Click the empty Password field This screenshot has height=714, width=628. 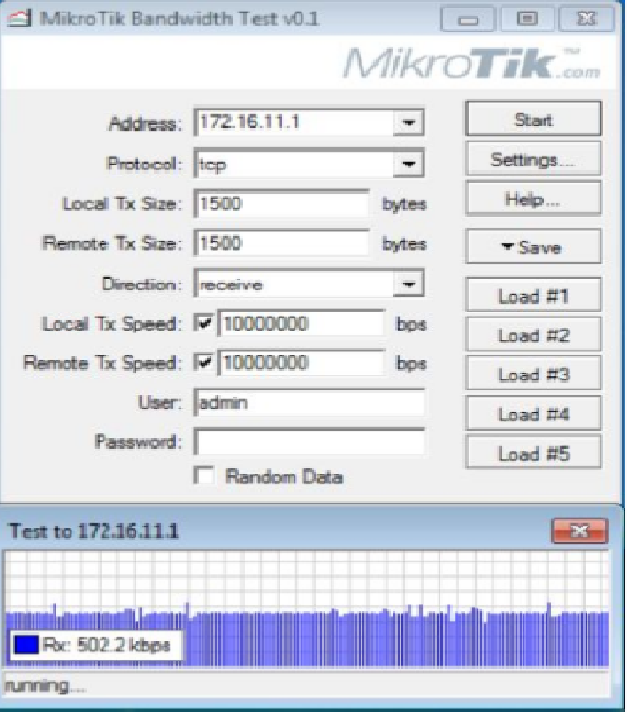(x=309, y=441)
